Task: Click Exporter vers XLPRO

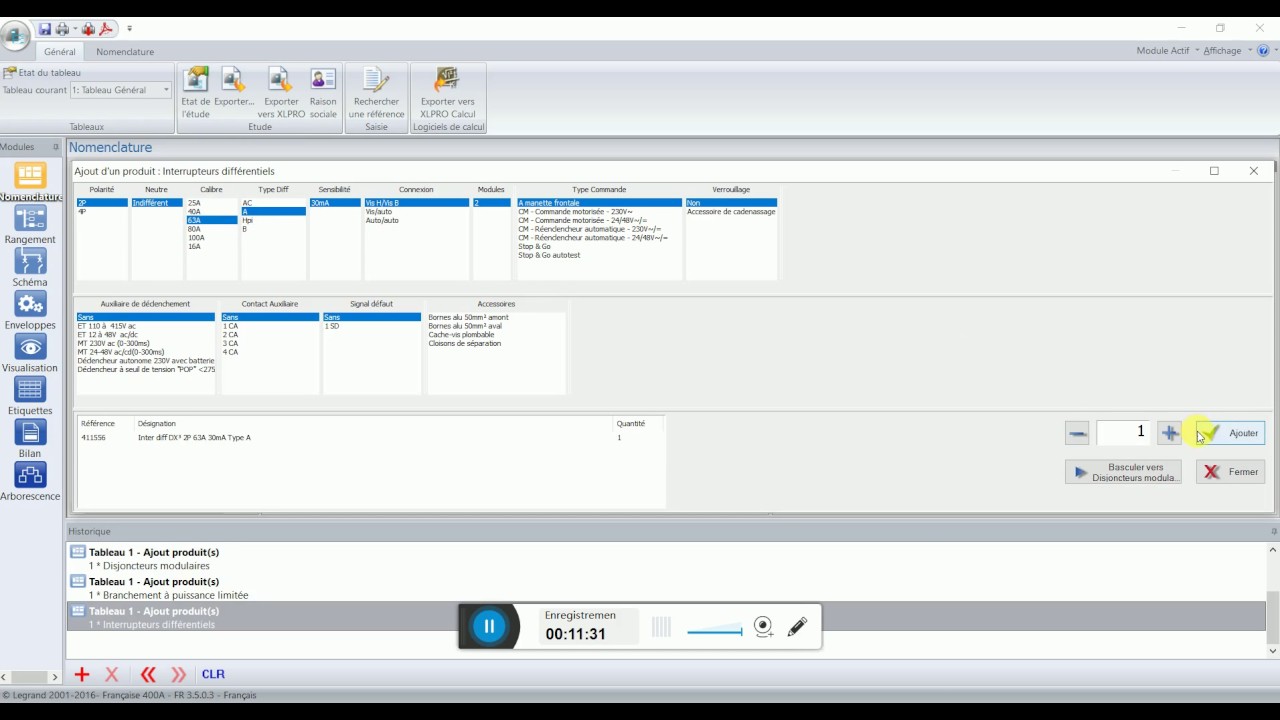Action: point(281,93)
